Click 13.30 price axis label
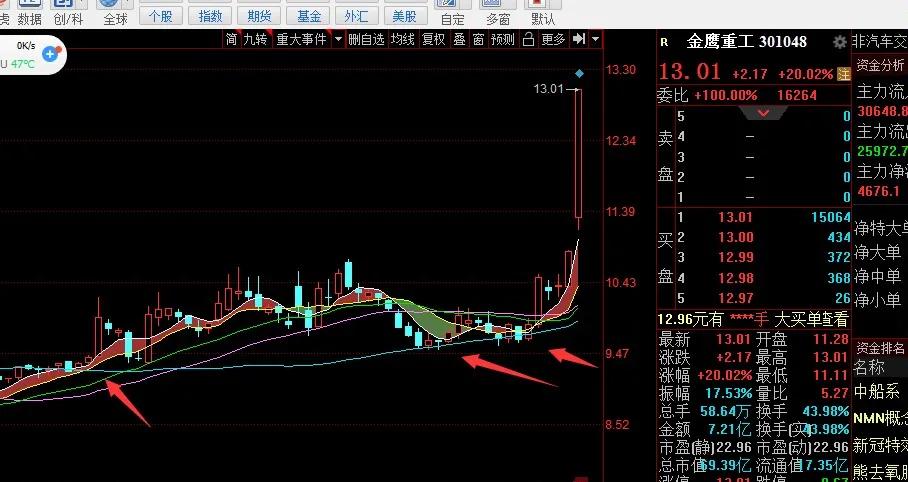Screen dimensions: 908x482 (x=620, y=70)
